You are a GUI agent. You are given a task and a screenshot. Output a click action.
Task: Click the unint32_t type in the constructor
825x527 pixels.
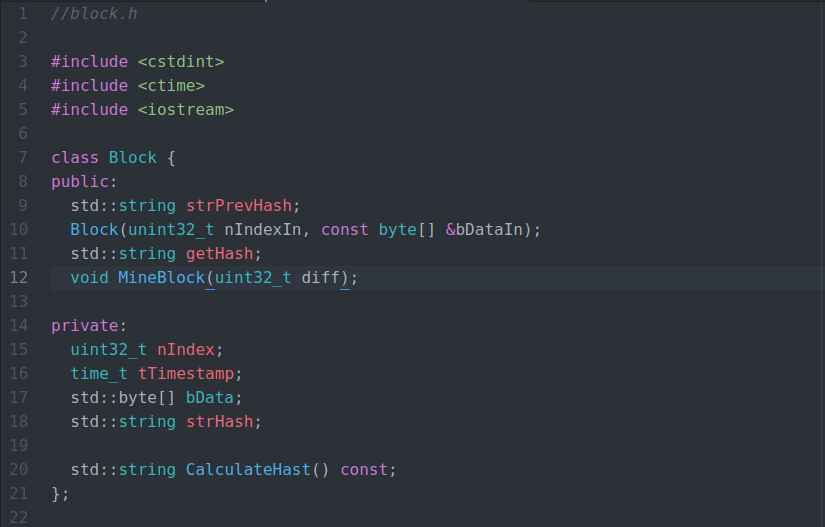pos(171,229)
